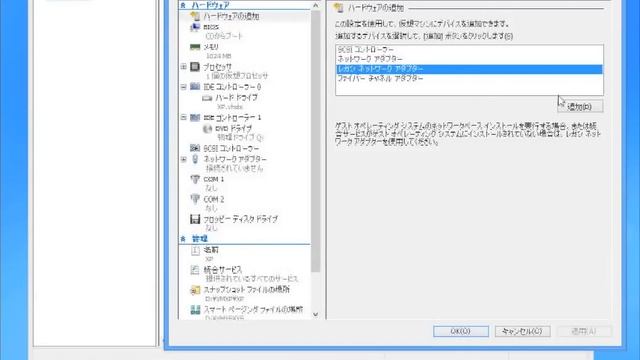Image resolution: width=640 pixels, height=360 pixels.
Task: Click the icon beside the right pane's ハードウェアの追加 heading
Action: point(338,8)
